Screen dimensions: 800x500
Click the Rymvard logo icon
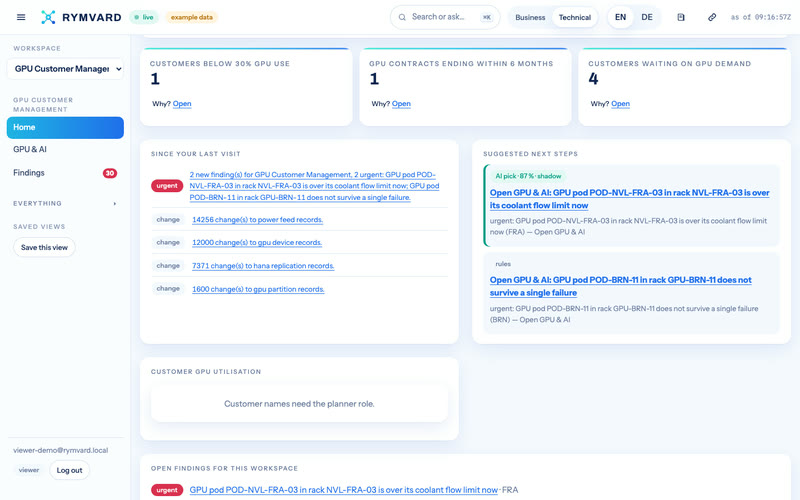click(48, 17)
